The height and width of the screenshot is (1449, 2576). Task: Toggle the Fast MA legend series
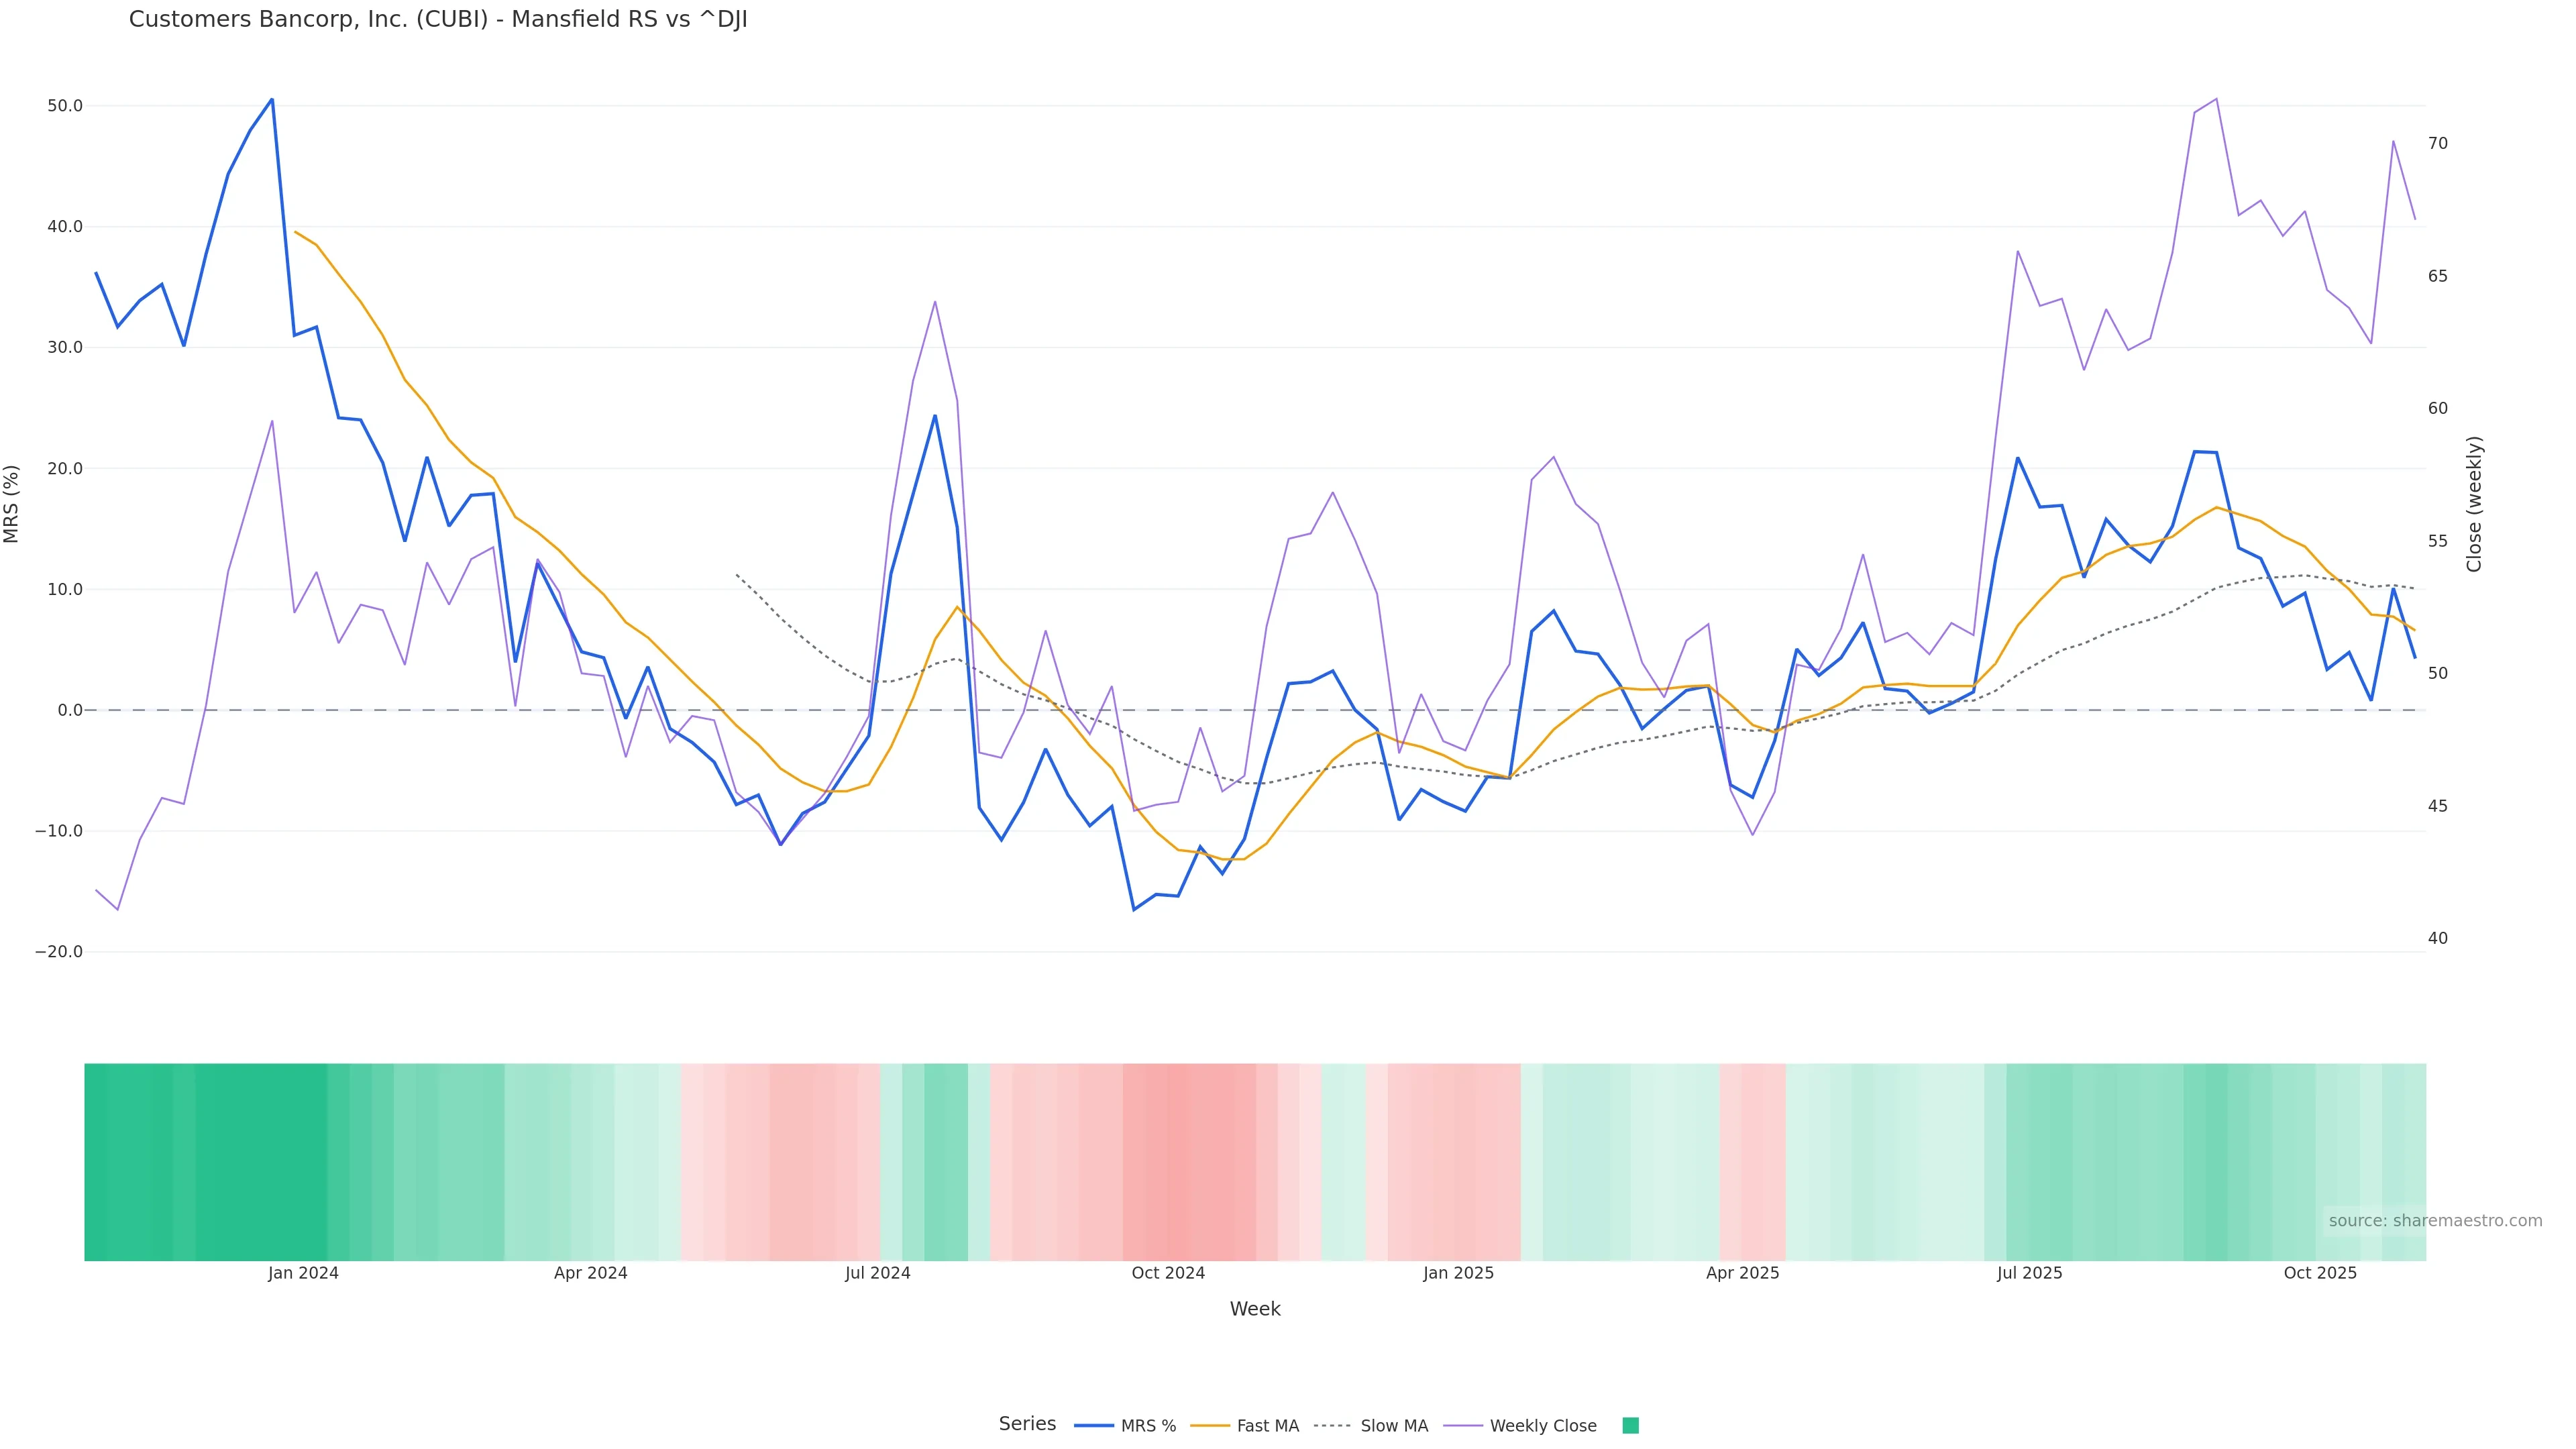[x=1267, y=1426]
